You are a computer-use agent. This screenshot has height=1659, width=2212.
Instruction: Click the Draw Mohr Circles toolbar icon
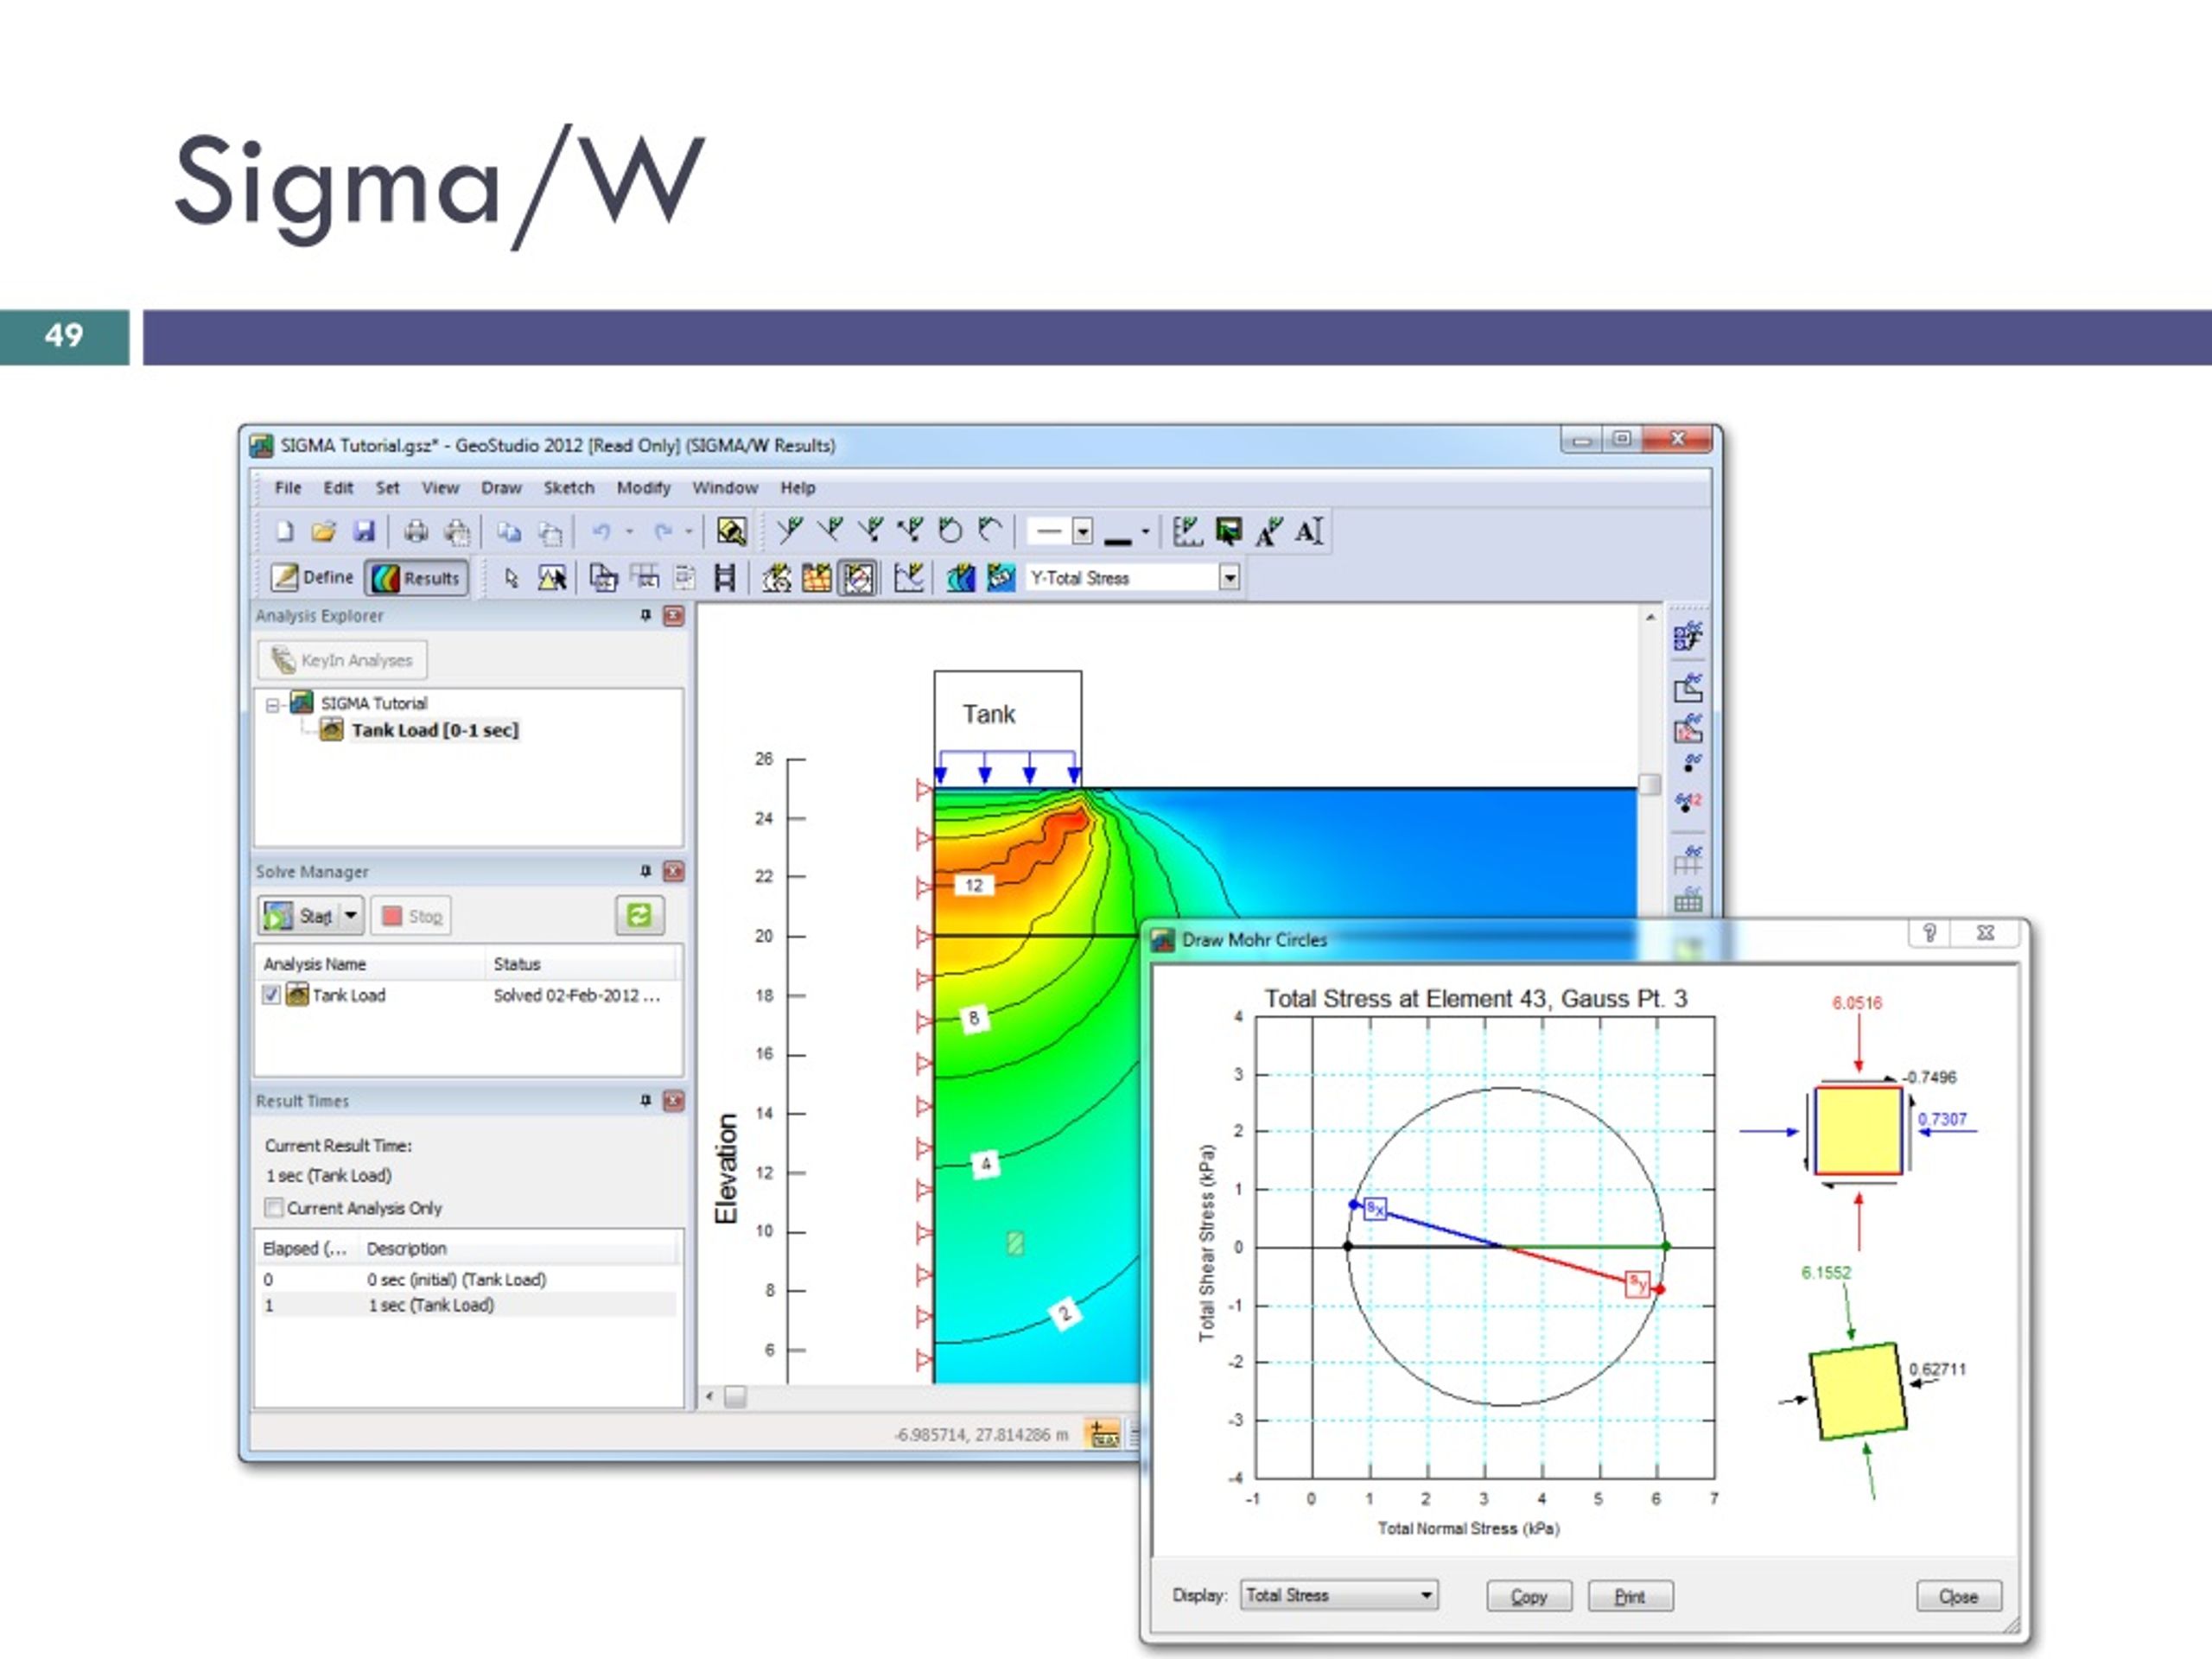(858, 578)
